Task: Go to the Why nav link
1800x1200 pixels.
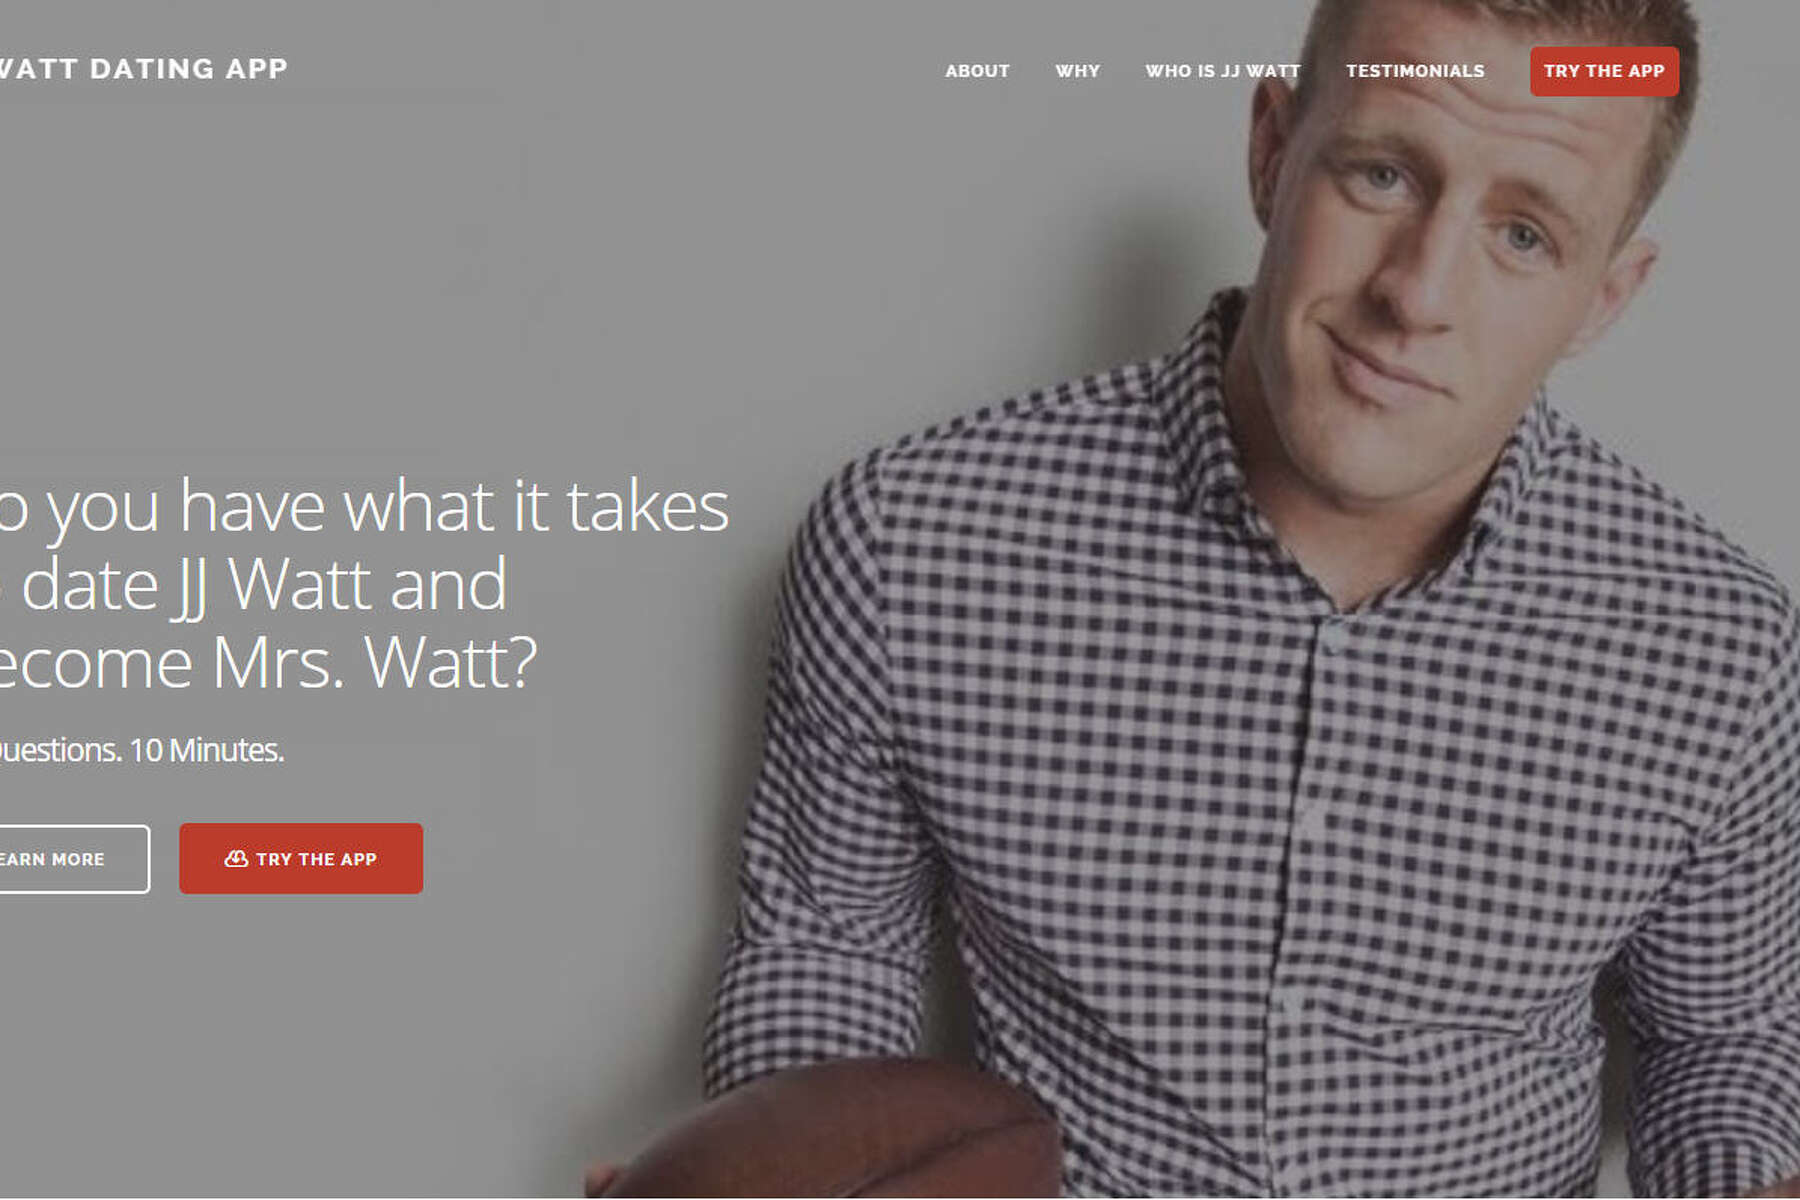Action: [1077, 71]
